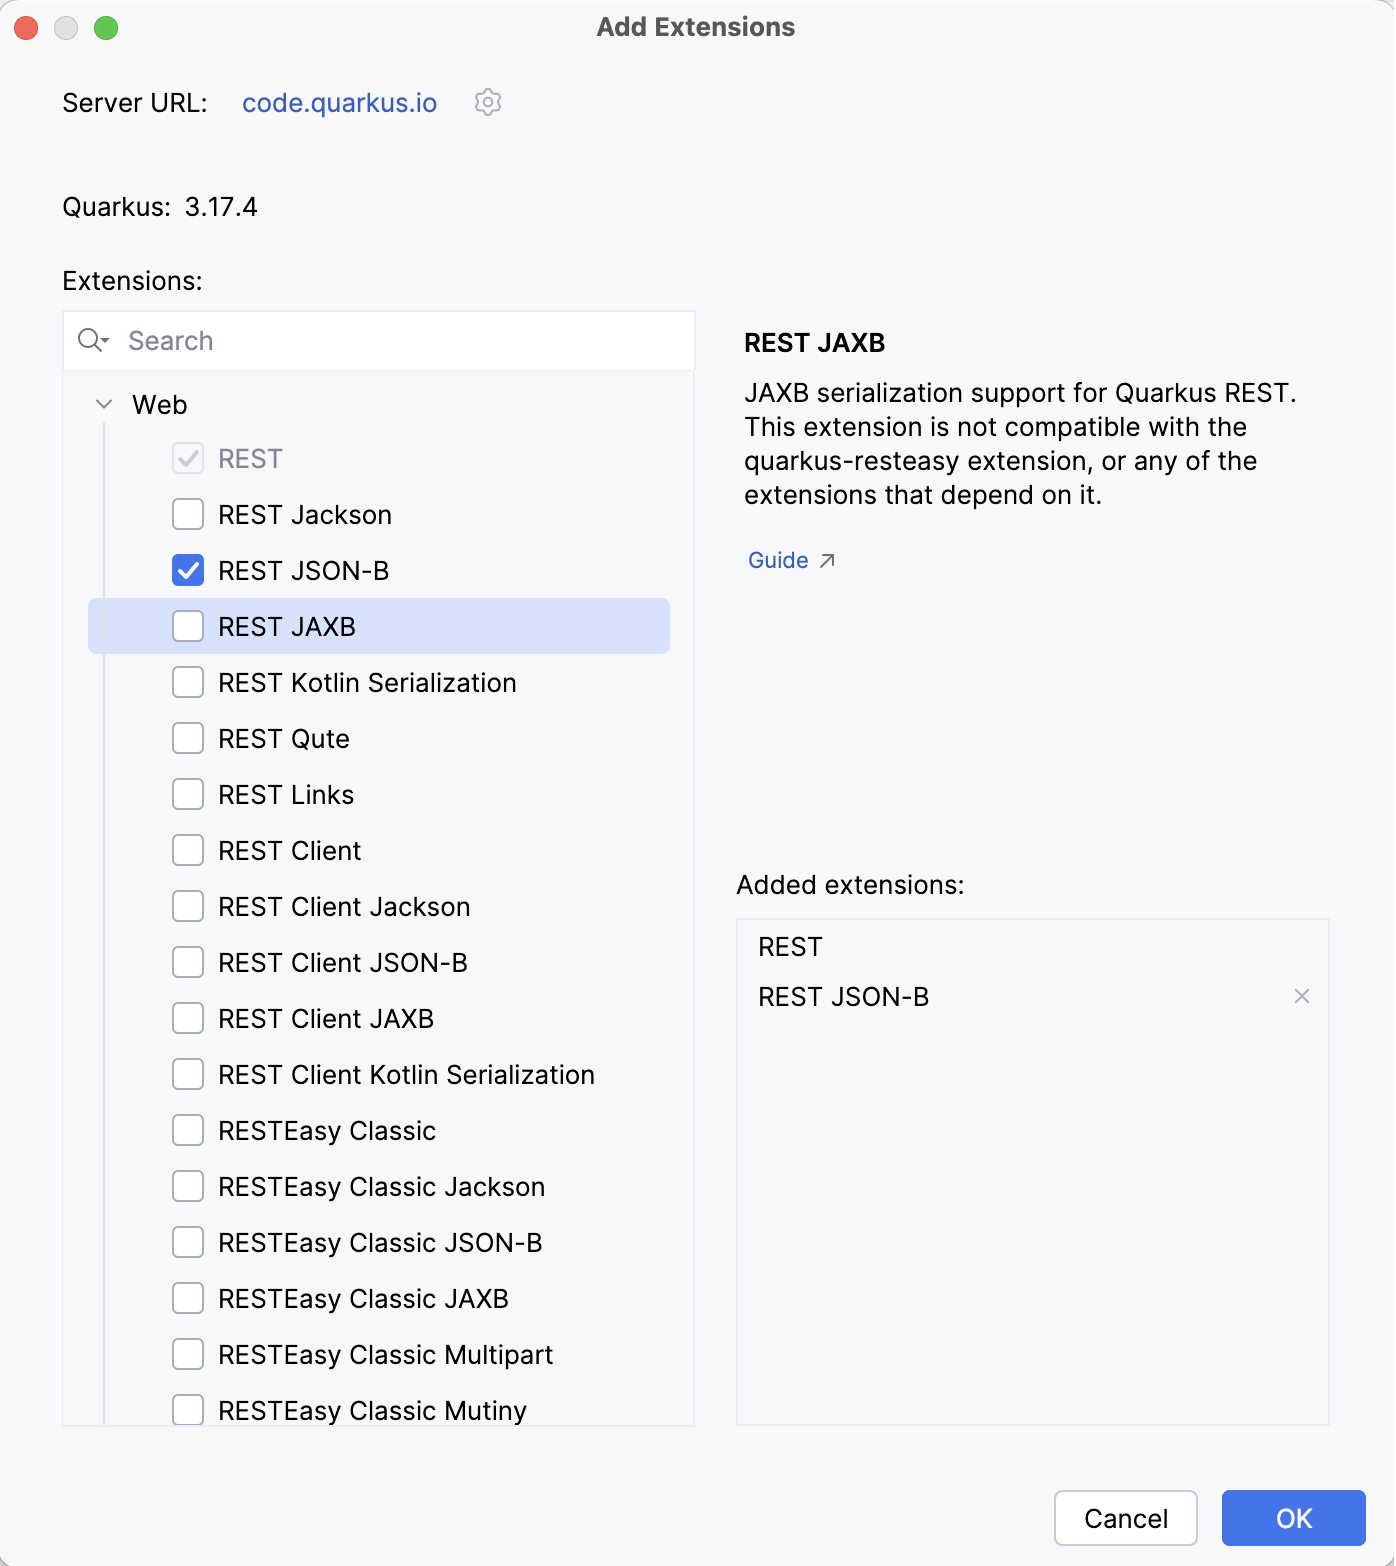The image size is (1396, 1566).
Task: Check the RESTEasy Classic checkbox
Action: 187,1130
